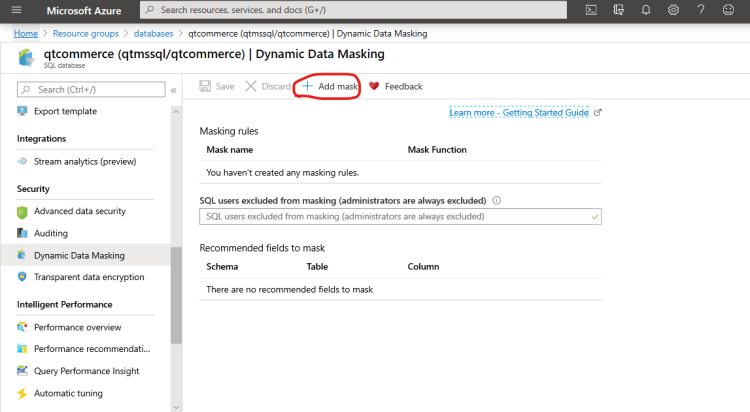Open Auditing menu item

pos(51,233)
